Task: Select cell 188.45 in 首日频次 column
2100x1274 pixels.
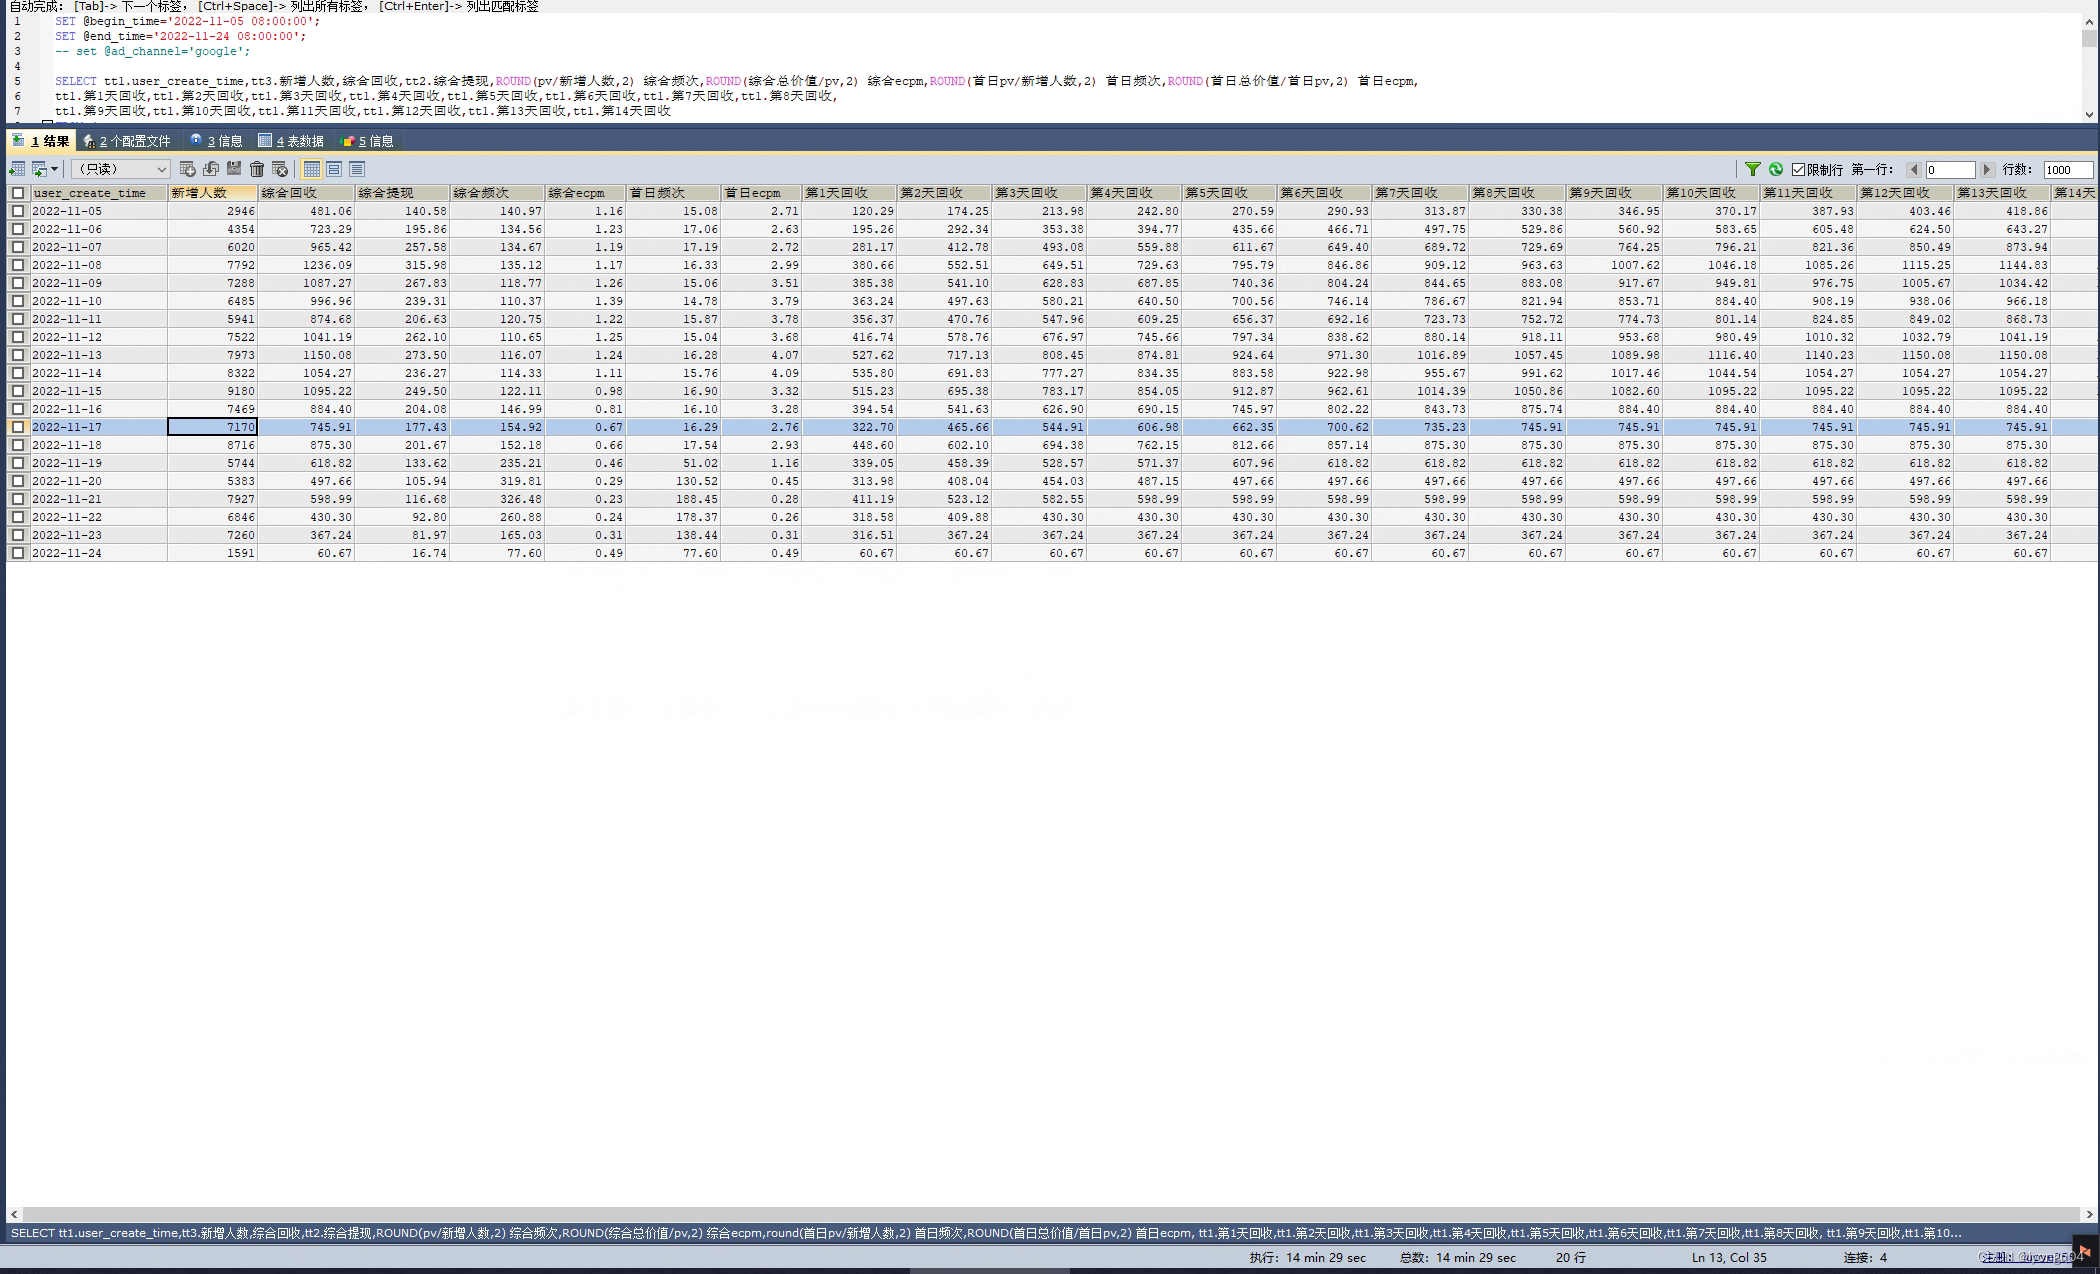Action: click(x=673, y=499)
